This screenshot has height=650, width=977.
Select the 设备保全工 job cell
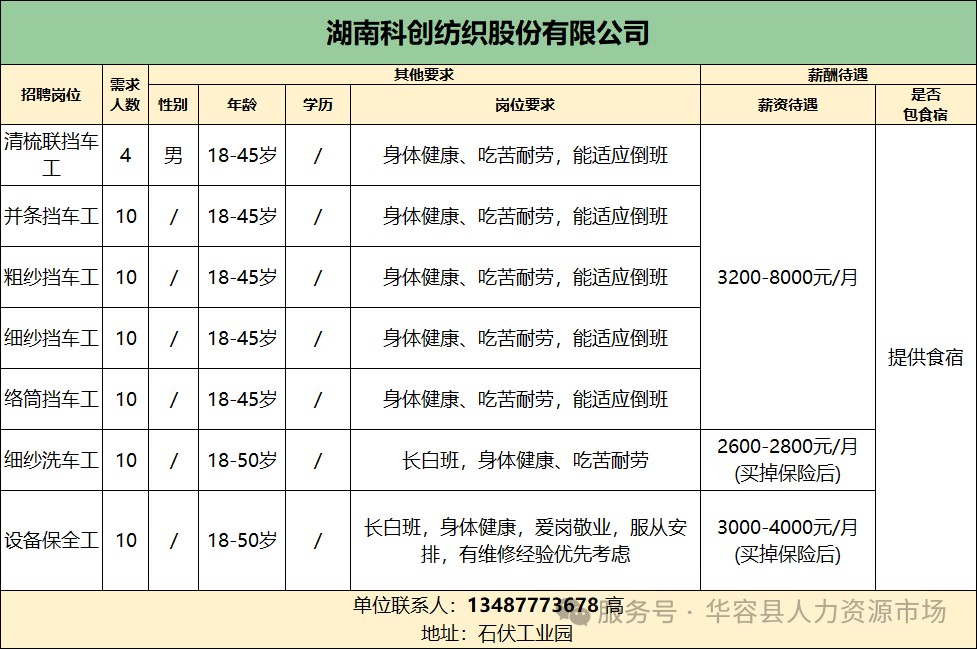[51, 540]
